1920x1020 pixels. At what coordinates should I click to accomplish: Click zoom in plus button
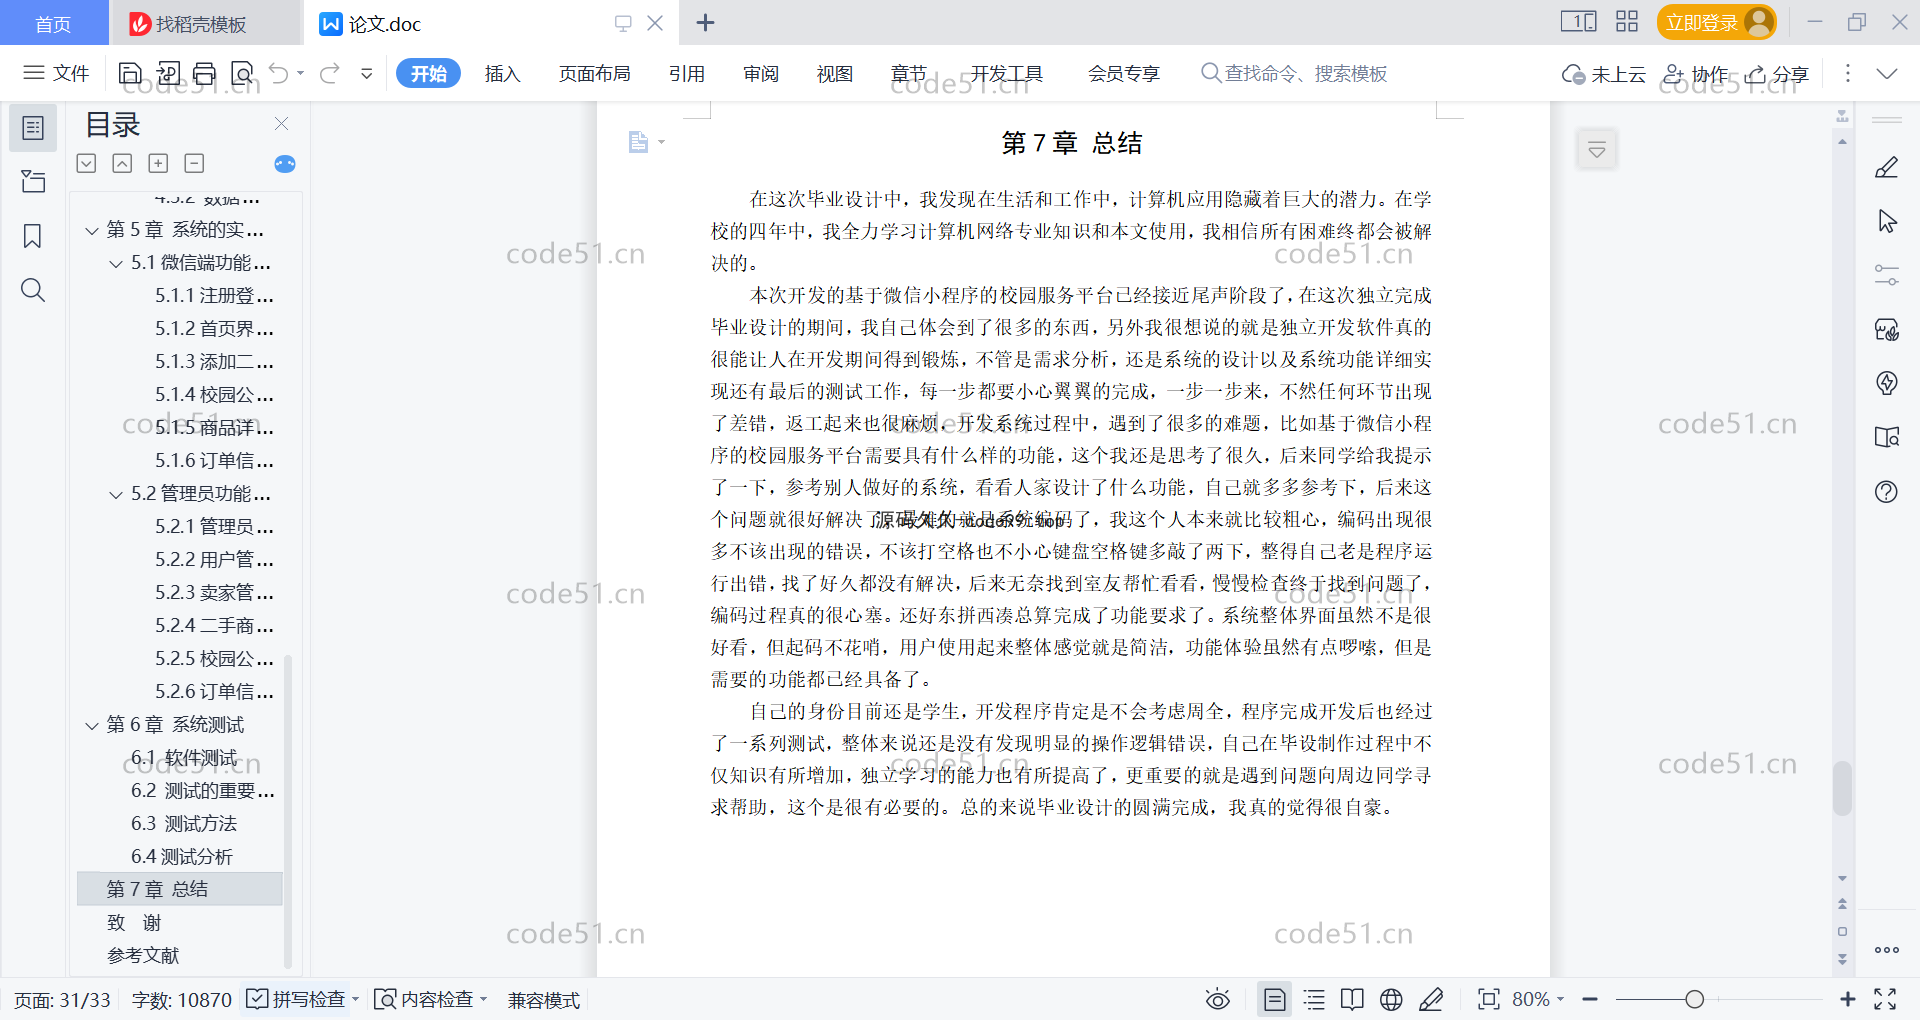pyautogui.click(x=1848, y=1000)
